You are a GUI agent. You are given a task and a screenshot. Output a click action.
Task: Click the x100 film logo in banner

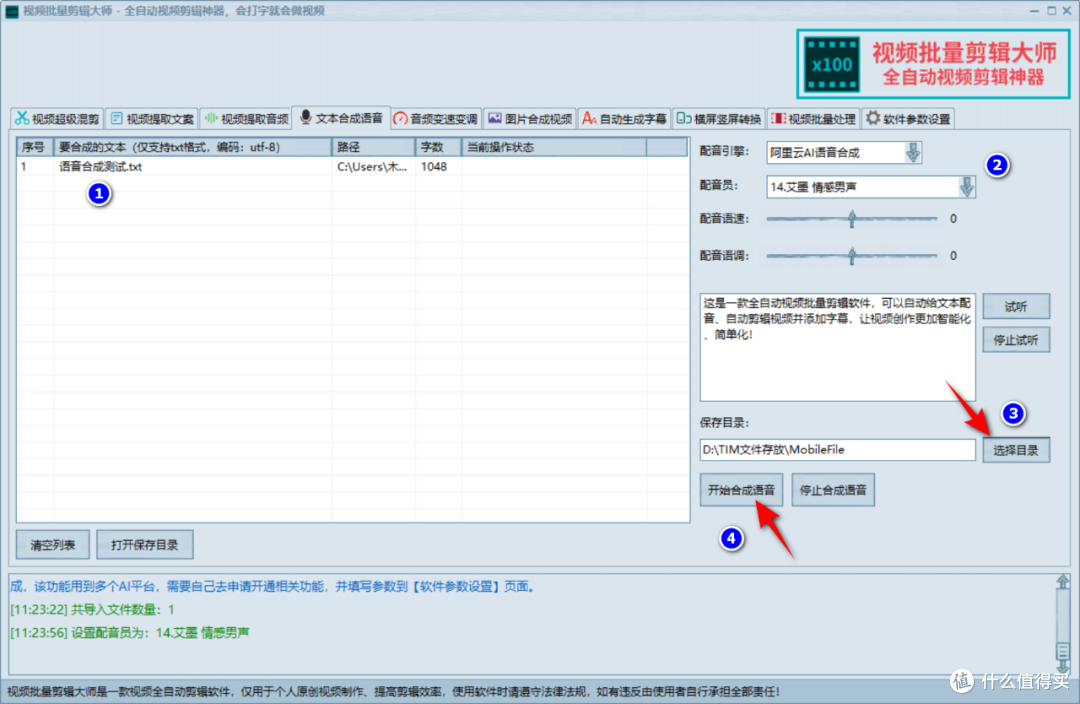[x=832, y=65]
